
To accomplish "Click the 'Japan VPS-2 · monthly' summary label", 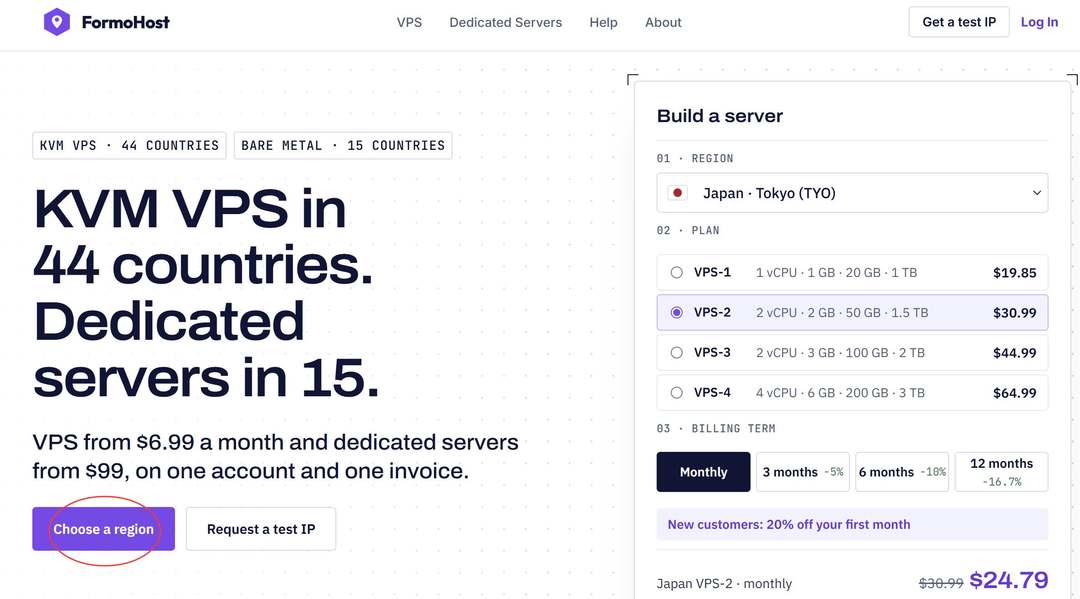I will click(x=724, y=583).
